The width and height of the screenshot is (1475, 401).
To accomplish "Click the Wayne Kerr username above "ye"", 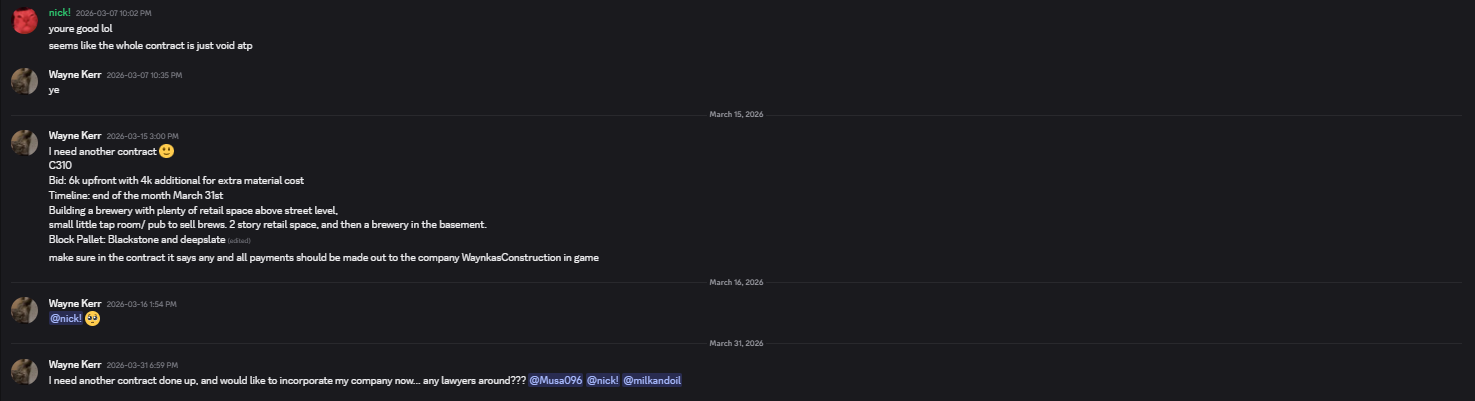I will pos(75,75).
